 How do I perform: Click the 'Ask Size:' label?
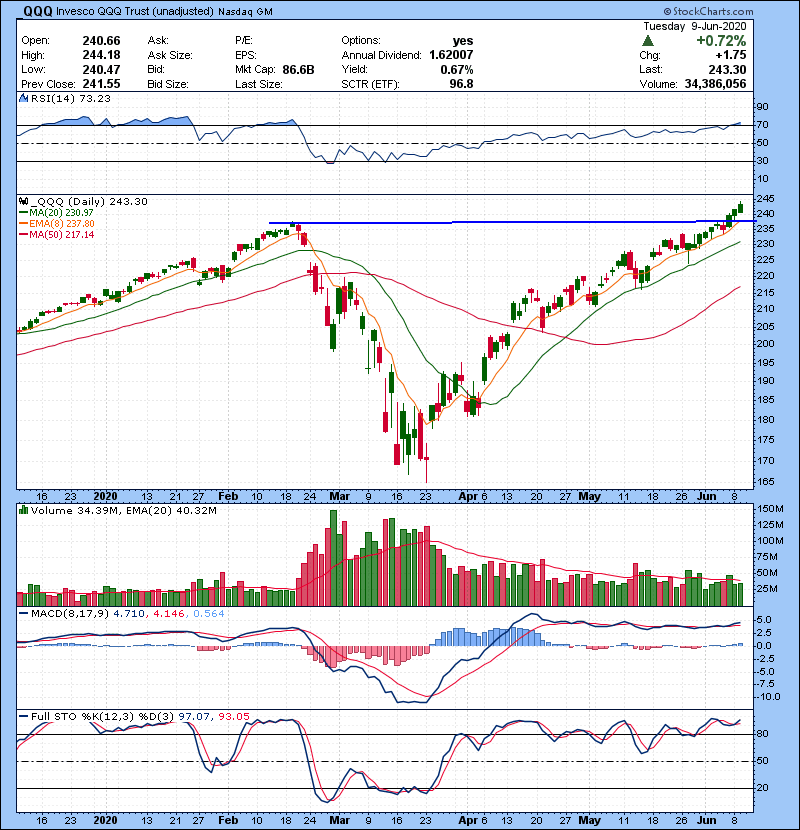click(x=169, y=55)
